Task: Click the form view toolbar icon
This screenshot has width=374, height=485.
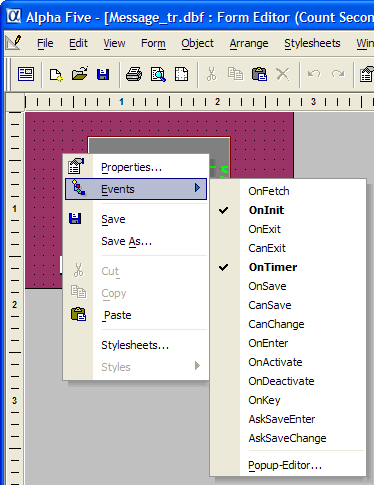Action: 26,74
